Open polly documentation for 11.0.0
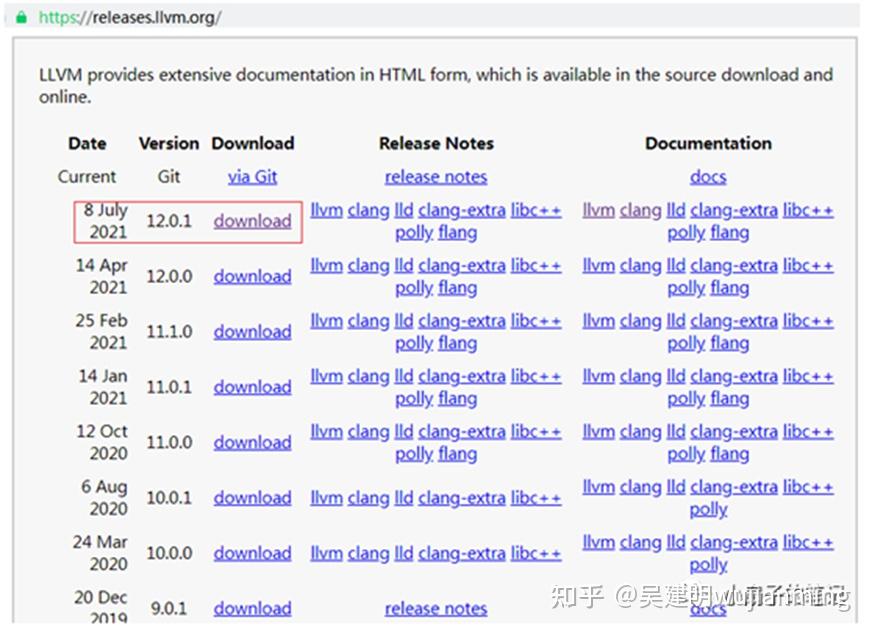This screenshot has width=872, height=634. [x=686, y=454]
